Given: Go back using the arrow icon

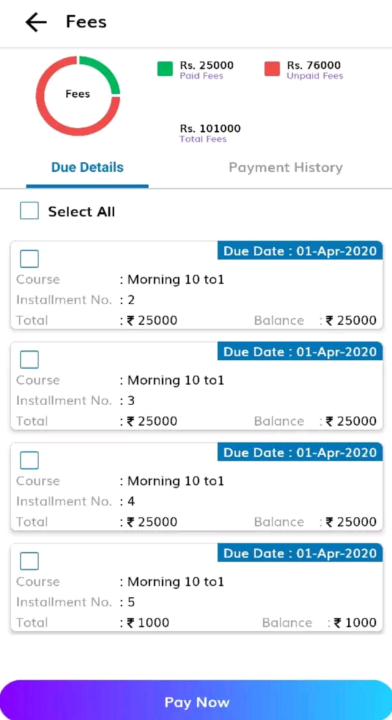Looking at the screenshot, I should point(36,22).
